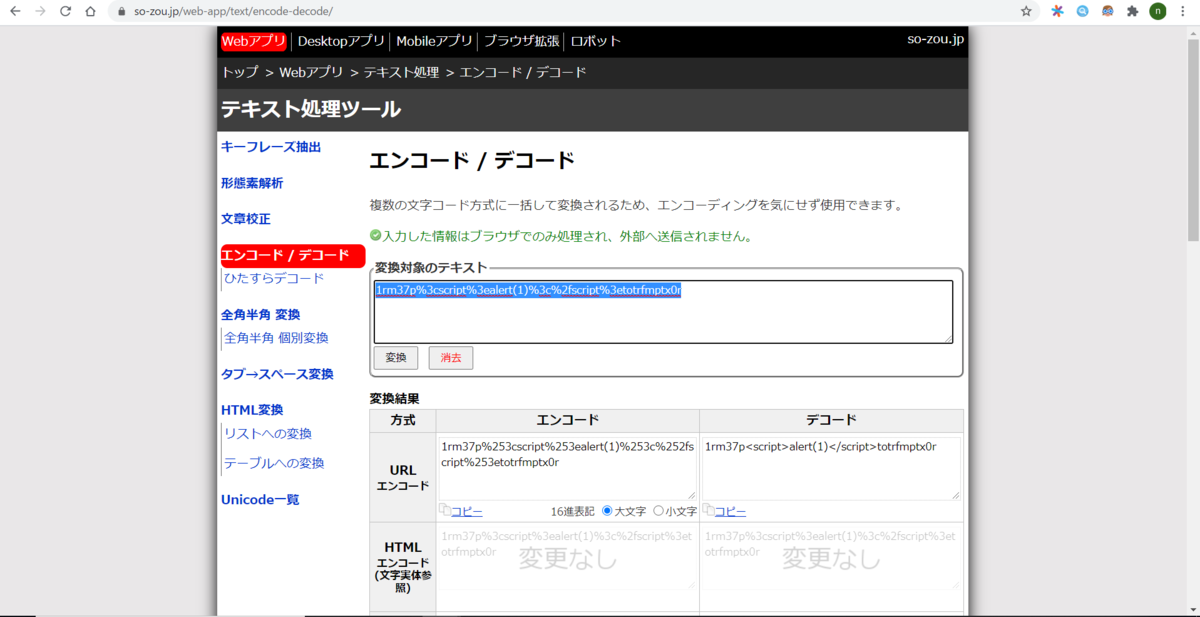This screenshot has height=617, width=1200.
Task: Go to テキスト処理 breadcrumb link
Action: pyautogui.click(x=401, y=72)
